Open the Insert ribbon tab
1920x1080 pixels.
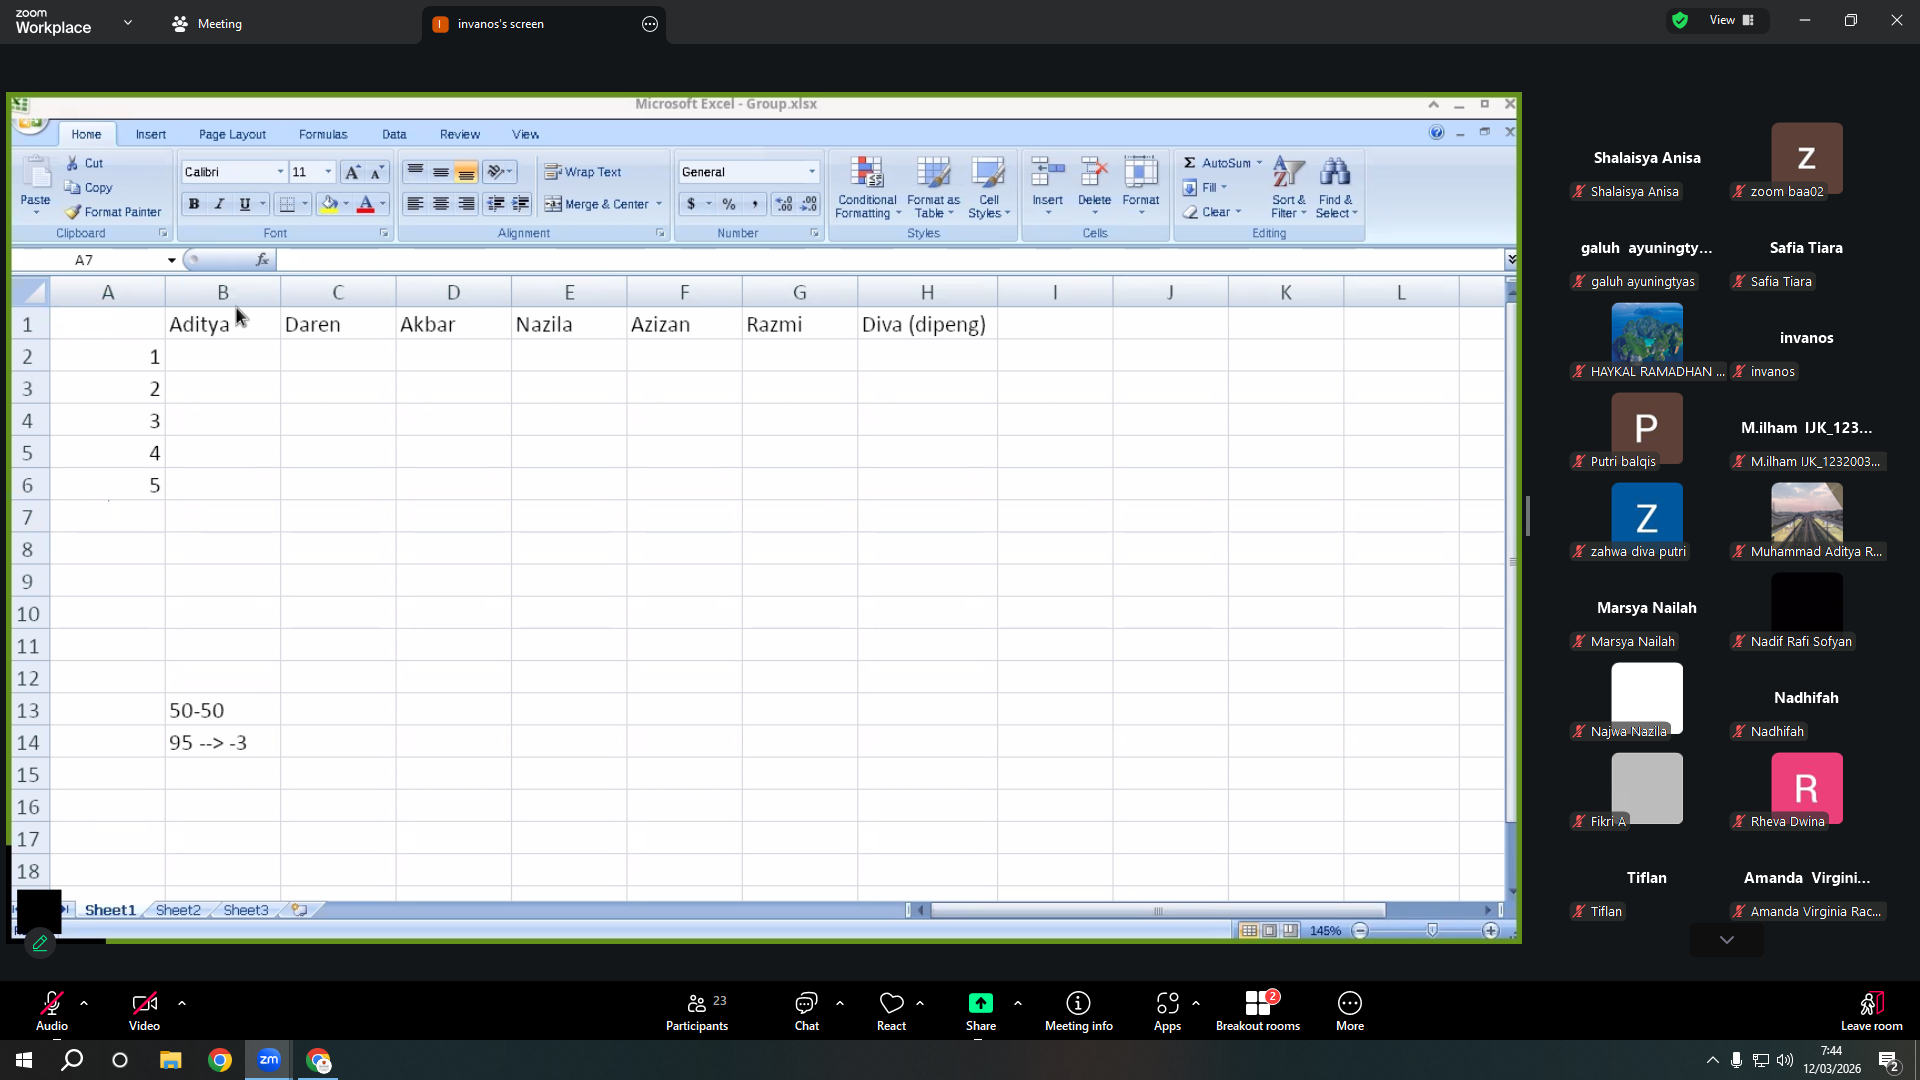tap(151, 134)
